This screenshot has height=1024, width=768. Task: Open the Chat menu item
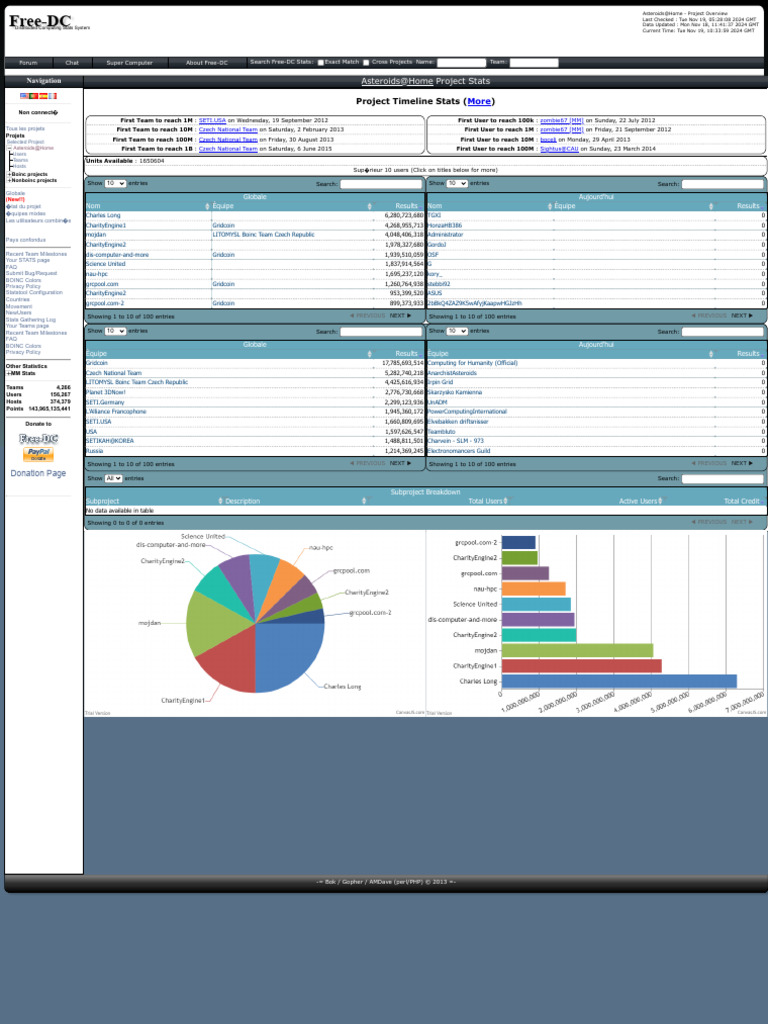coord(72,63)
